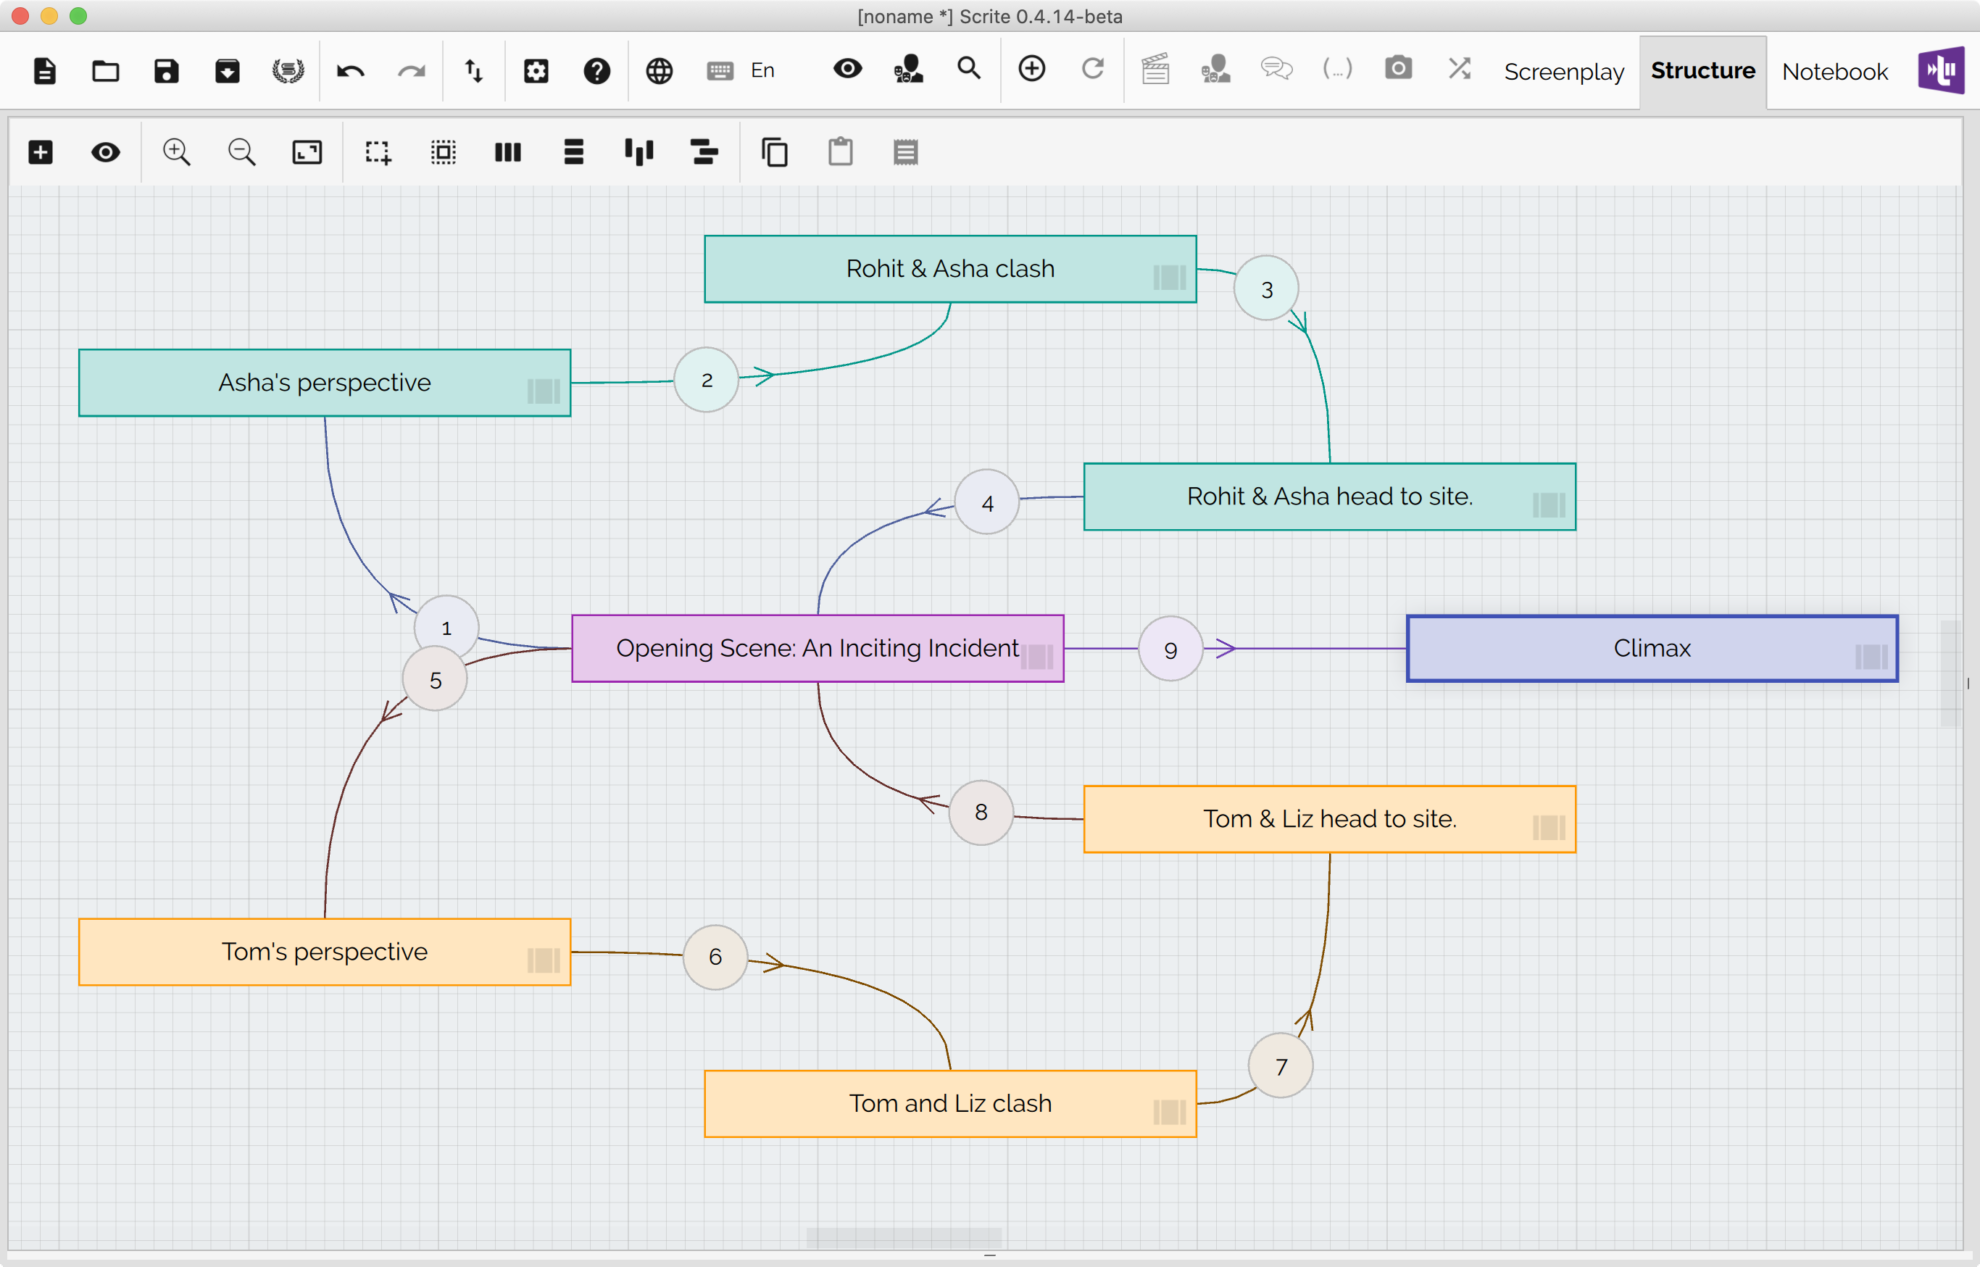The width and height of the screenshot is (1980, 1267).
Task: Open the Notebook tab
Action: click(x=1834, y=71)
